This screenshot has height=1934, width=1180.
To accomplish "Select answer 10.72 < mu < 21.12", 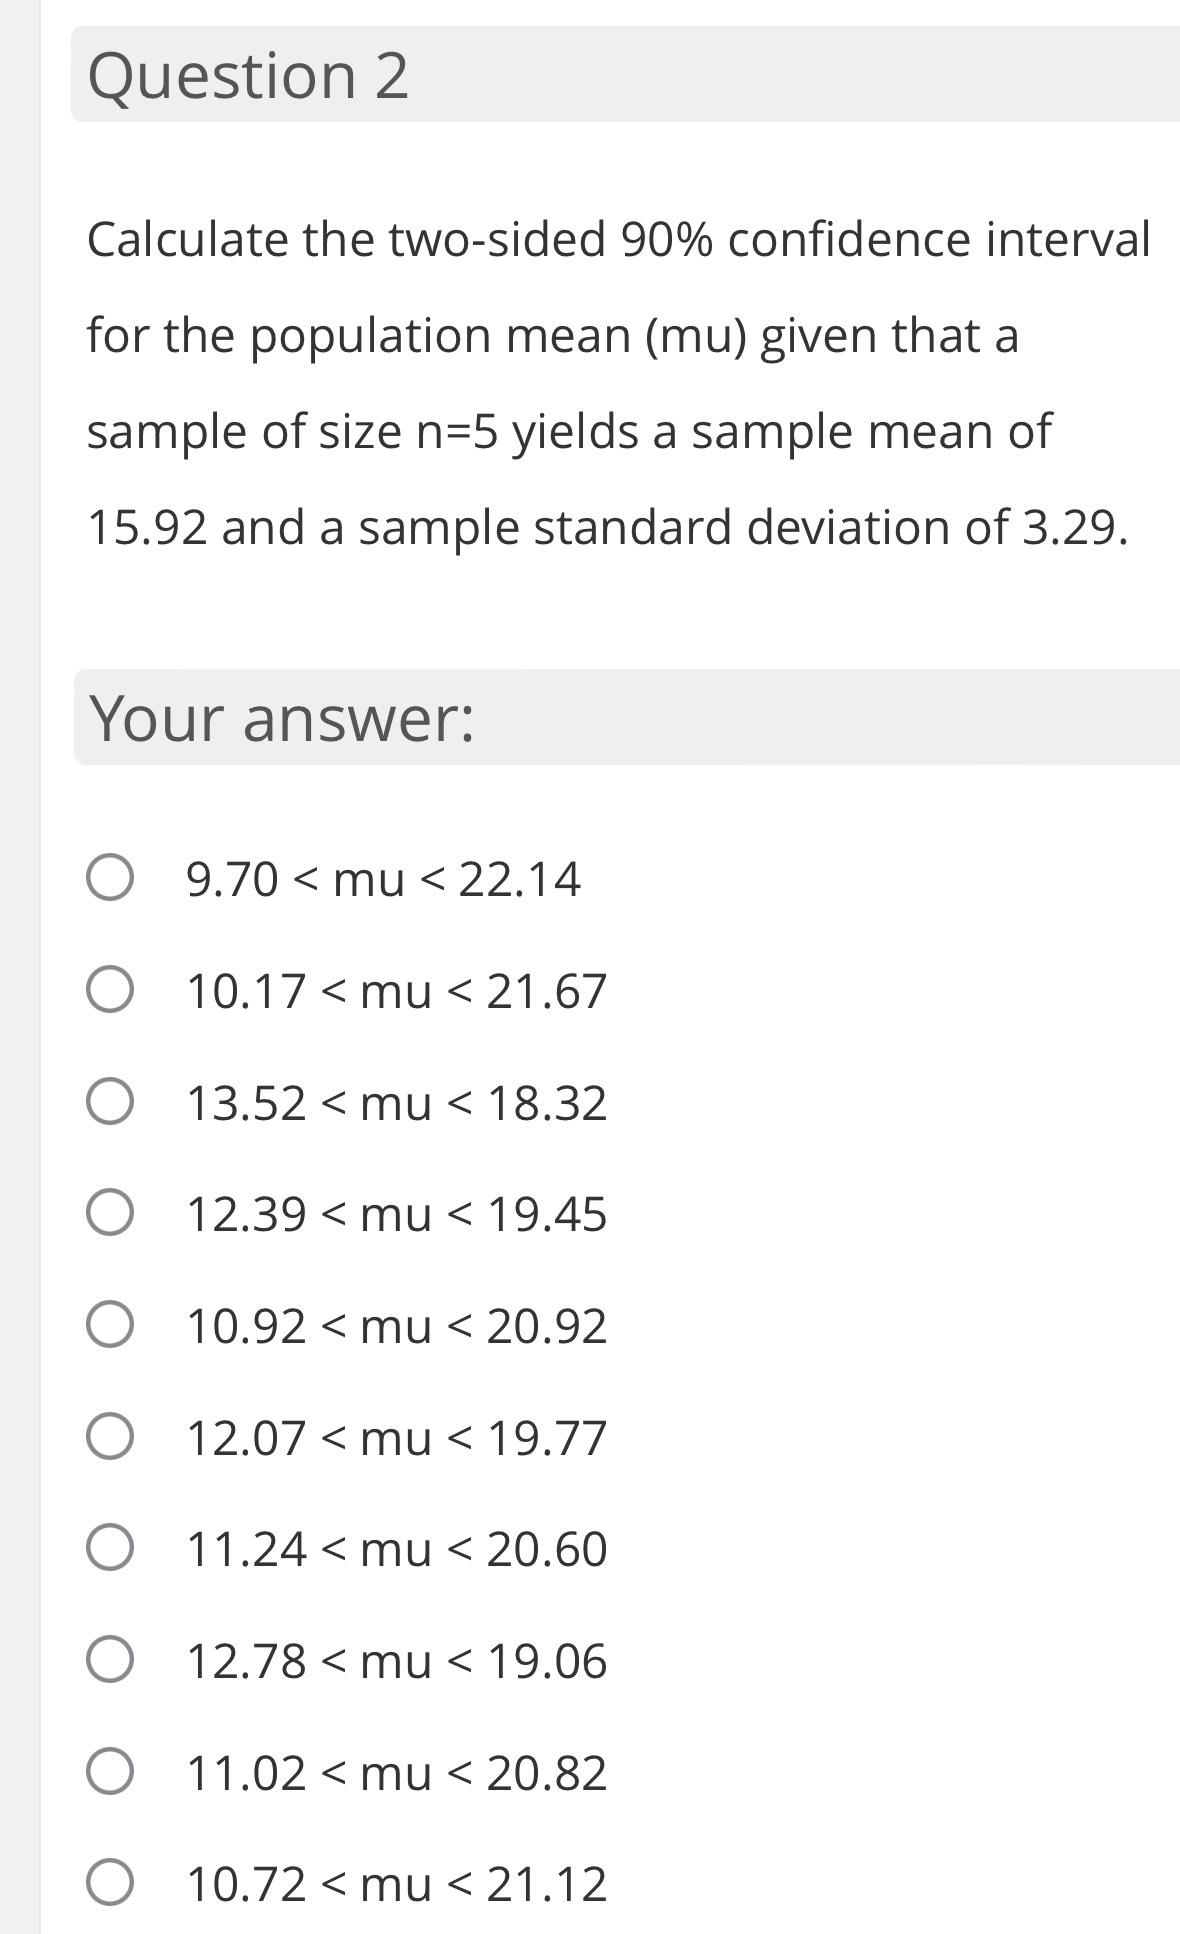I will click(396, 1882).
